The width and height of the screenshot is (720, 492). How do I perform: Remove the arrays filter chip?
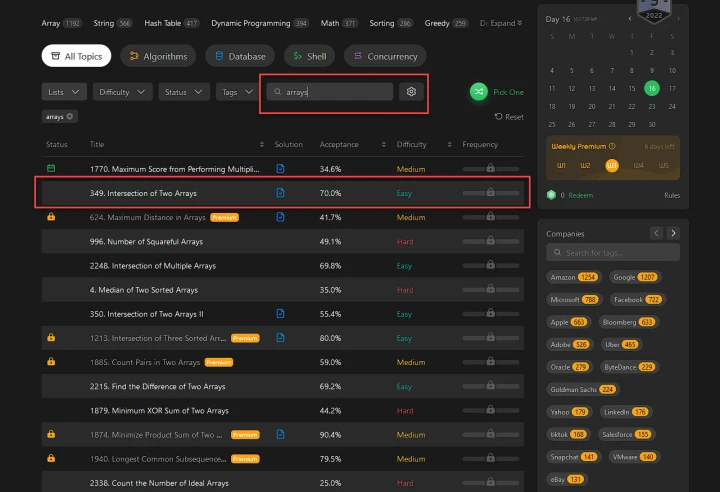[x=70, y=116]
